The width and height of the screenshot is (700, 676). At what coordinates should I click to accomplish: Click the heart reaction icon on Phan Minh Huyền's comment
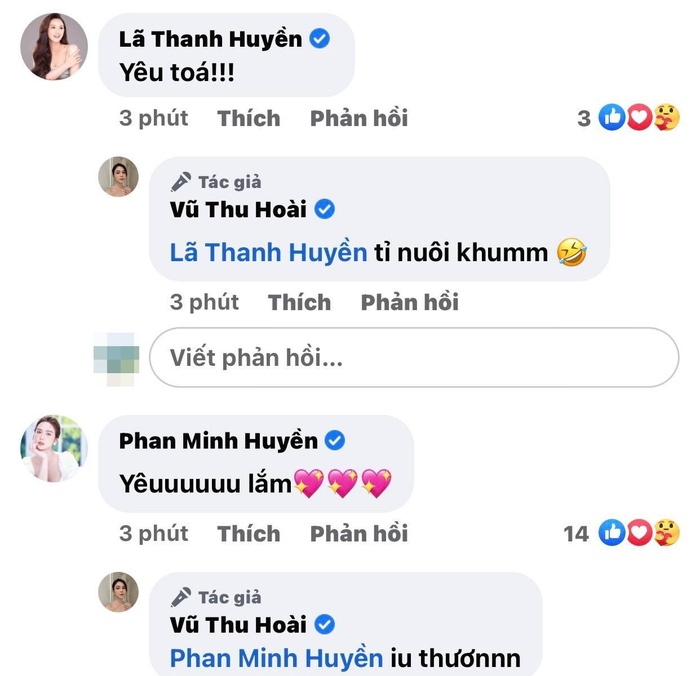pyautogui.click(x=640, y=533)
